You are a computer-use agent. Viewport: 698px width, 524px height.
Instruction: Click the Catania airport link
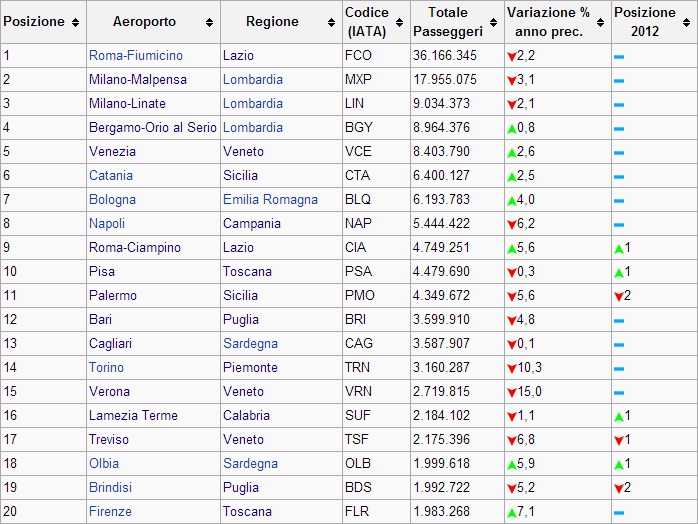(x=110, y=175)
